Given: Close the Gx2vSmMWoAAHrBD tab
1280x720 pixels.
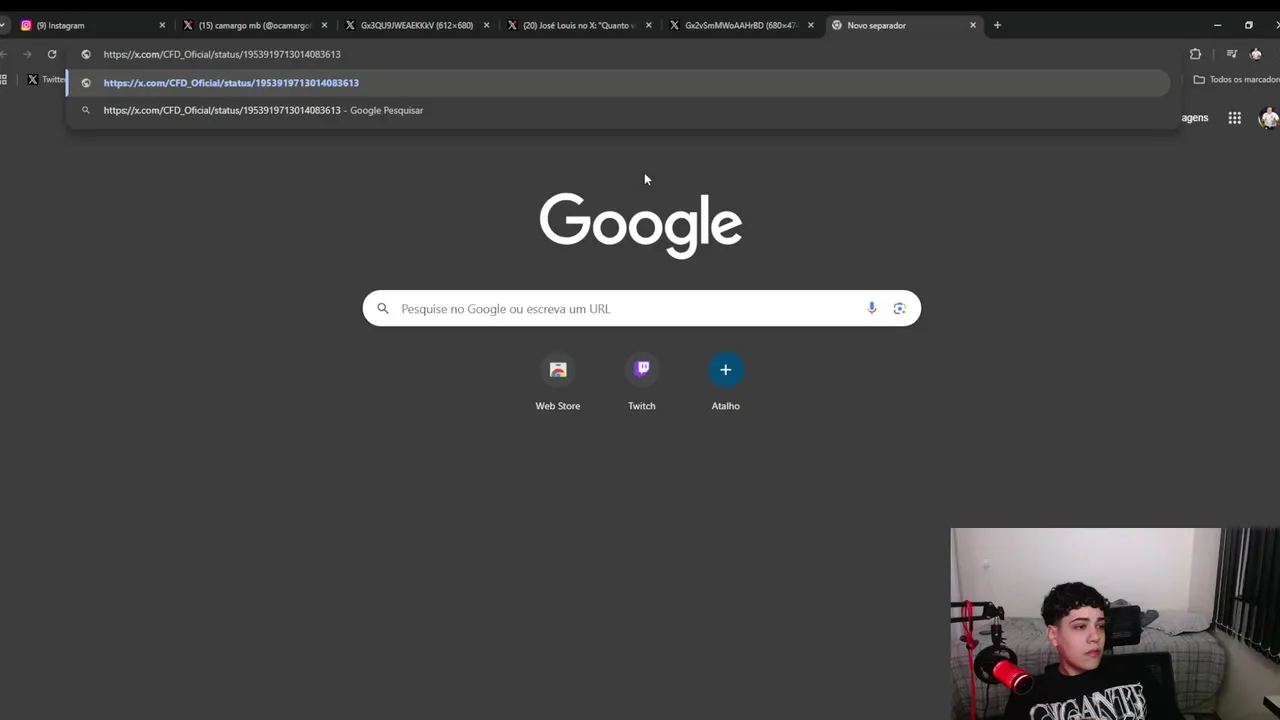Looking at the screenshot, I should coord(810,25).
